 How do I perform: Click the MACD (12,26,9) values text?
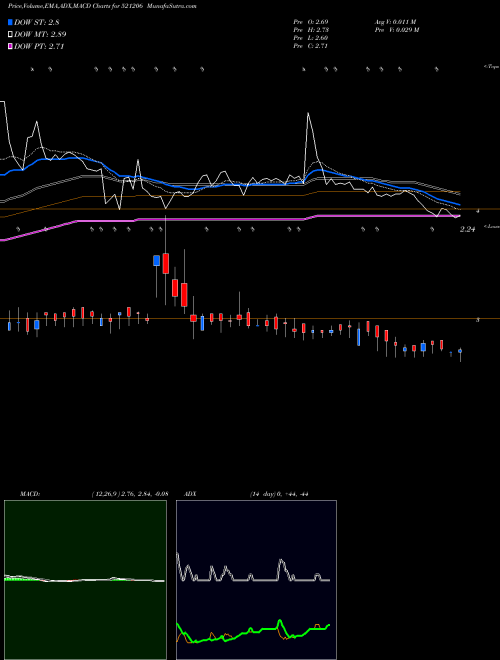(130, 494)
